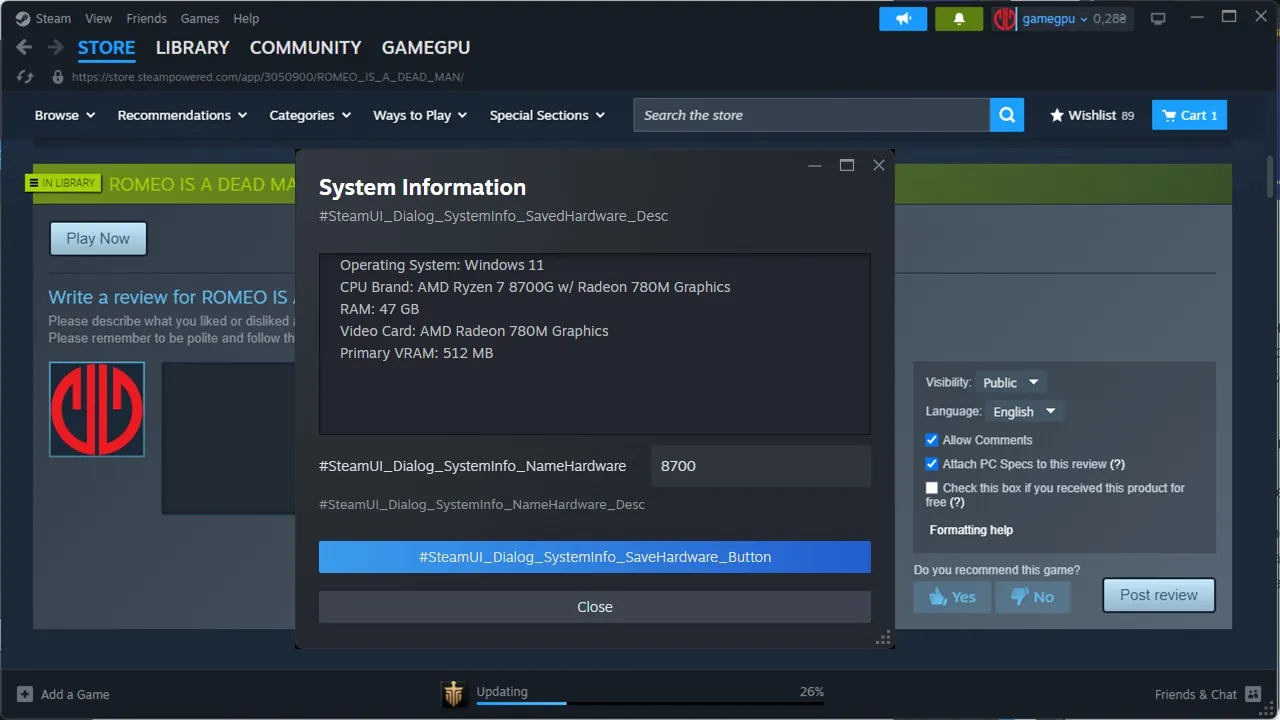Click the Play Now button
1280x720 pixels.
98,238
